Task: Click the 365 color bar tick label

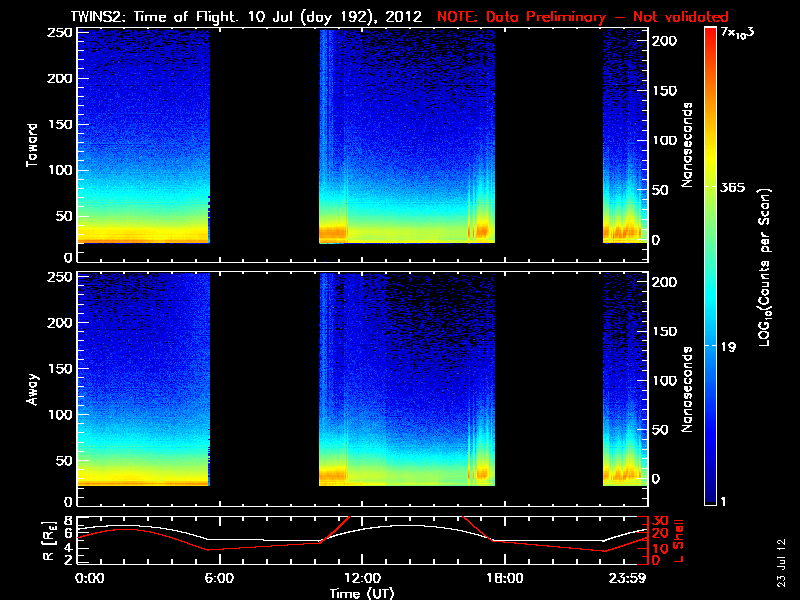Action: (x=732, y=188)
